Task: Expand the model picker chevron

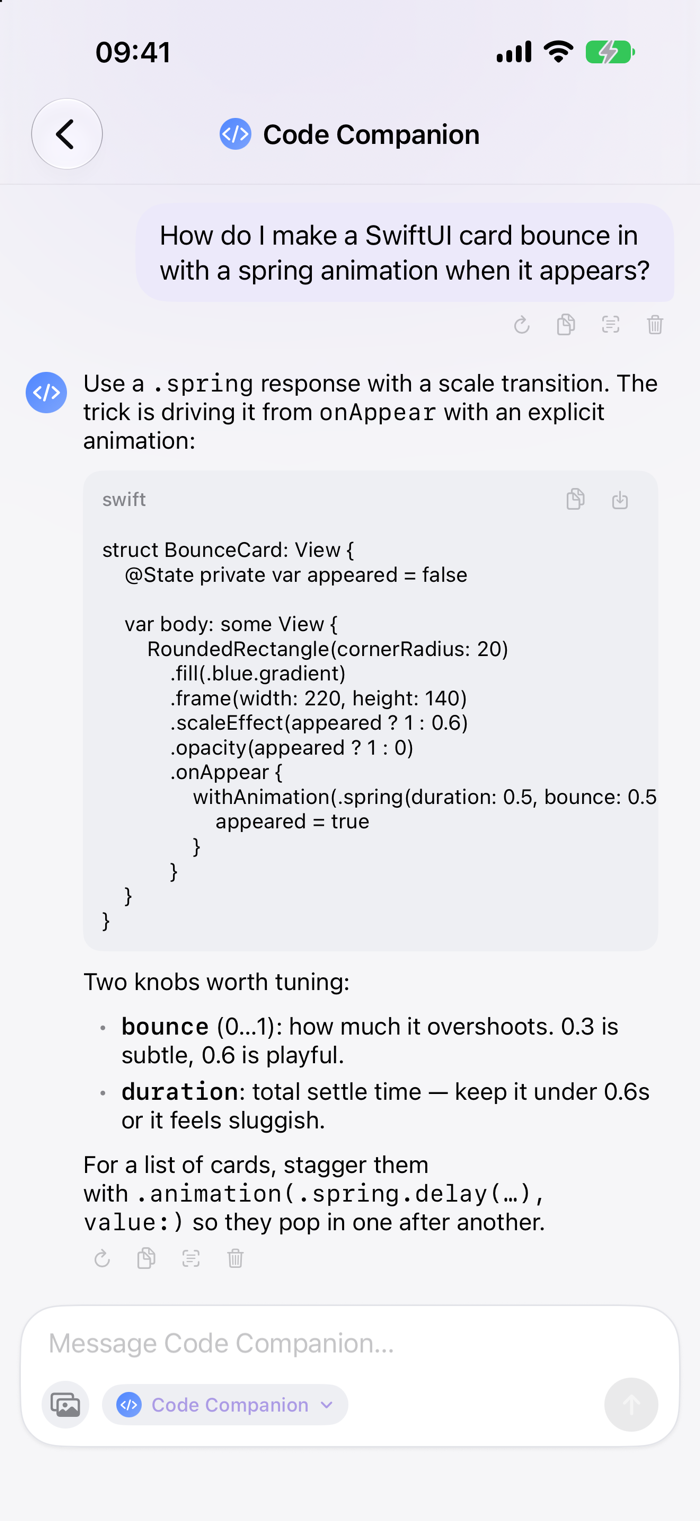Action: (326, 1405)
